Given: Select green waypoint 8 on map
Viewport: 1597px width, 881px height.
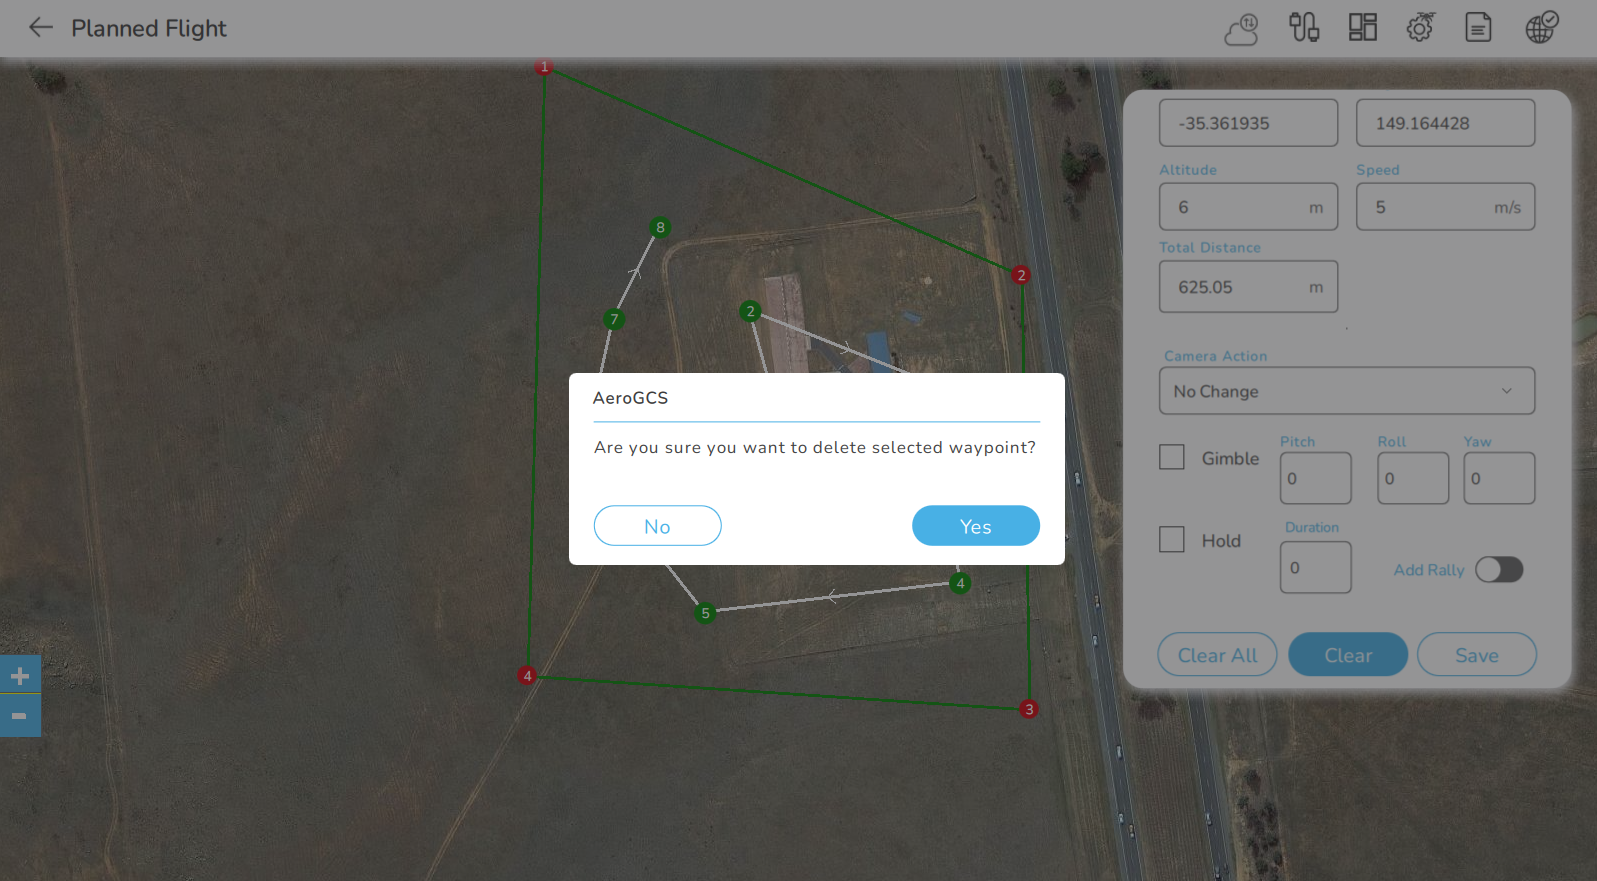Looking at the screenshot, I should click(x=660, y=227).
